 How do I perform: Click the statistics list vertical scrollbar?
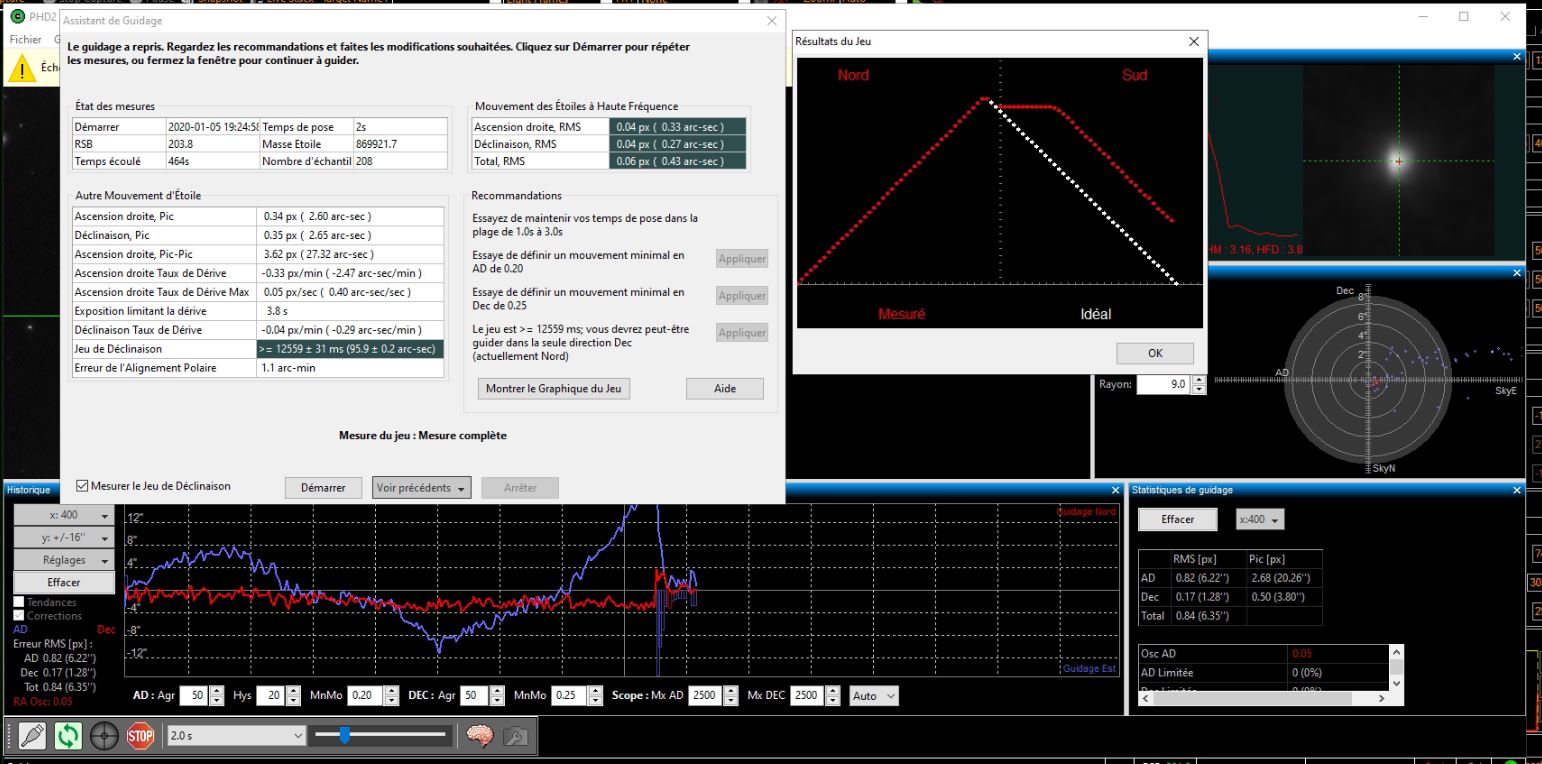[x=1397, y=667]
